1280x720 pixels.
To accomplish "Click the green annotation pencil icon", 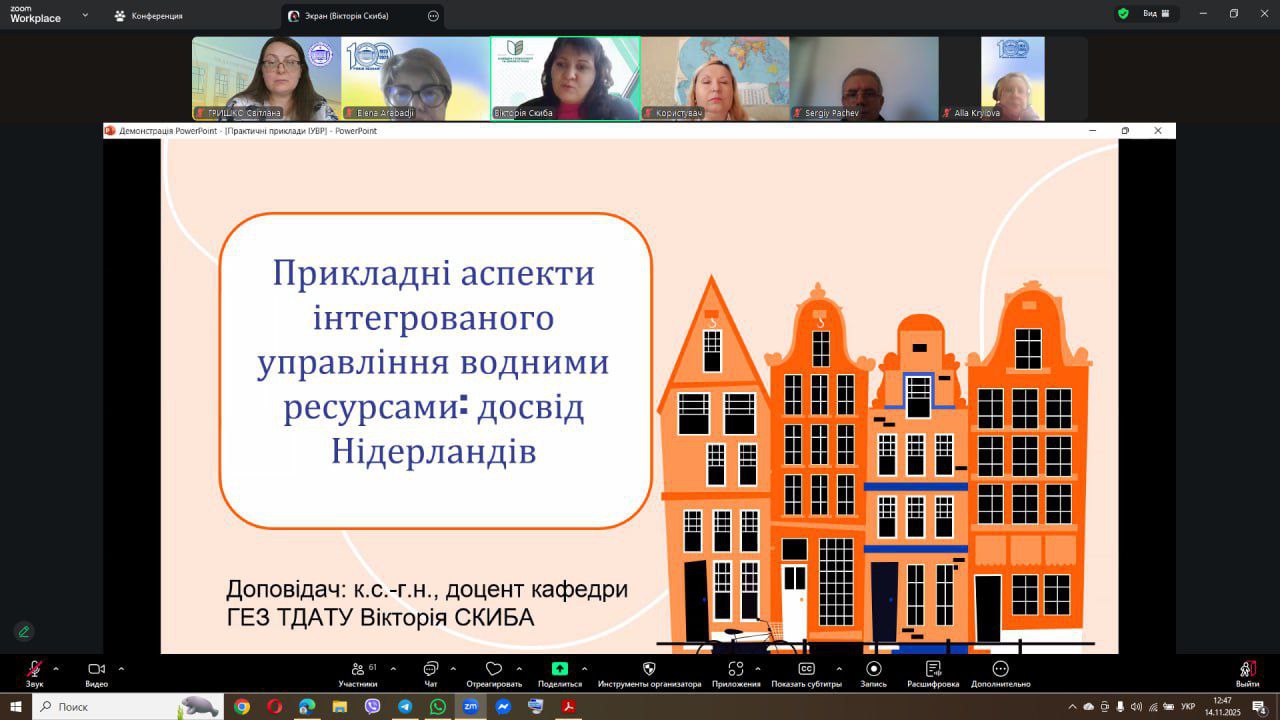I will click(x=24, y=631).
